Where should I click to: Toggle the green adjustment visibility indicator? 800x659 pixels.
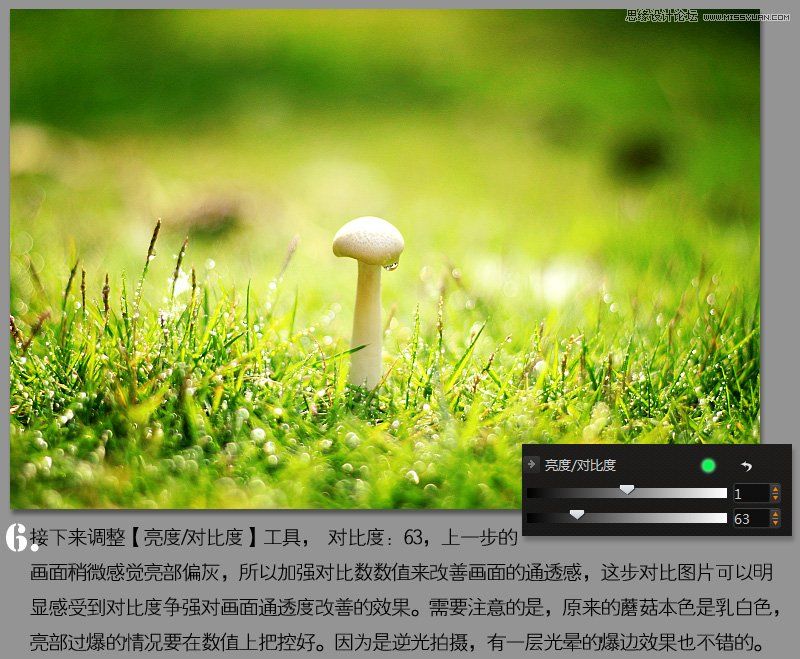(x=708, y=464)
